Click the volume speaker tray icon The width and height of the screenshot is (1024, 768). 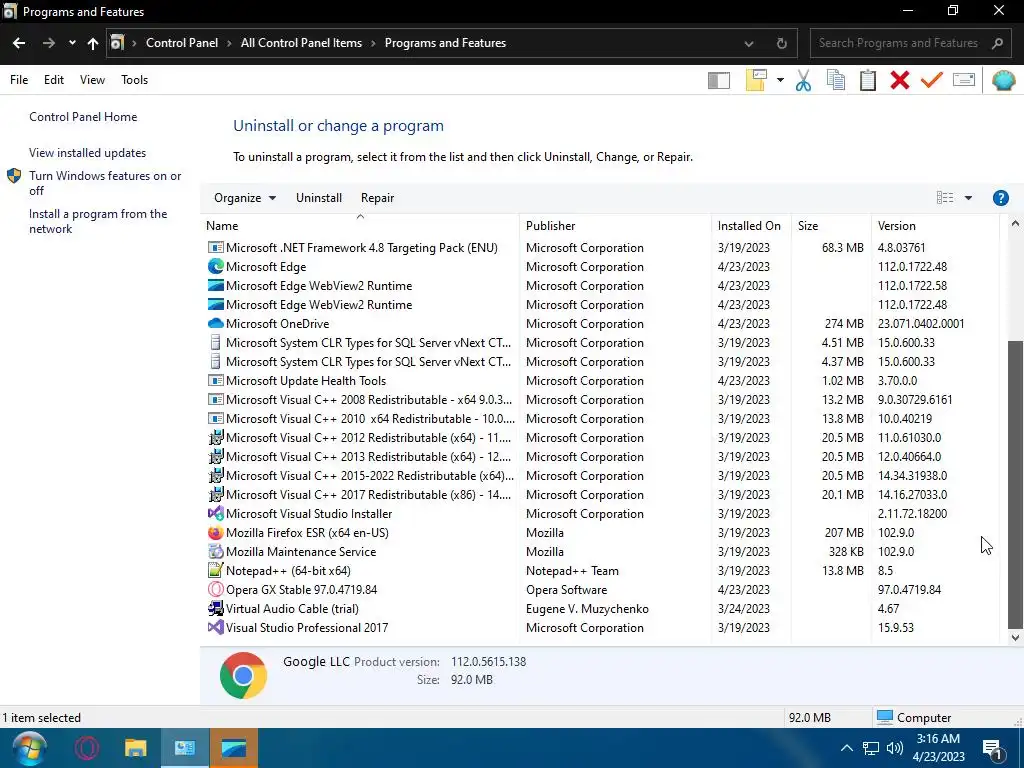click(895, 748)
